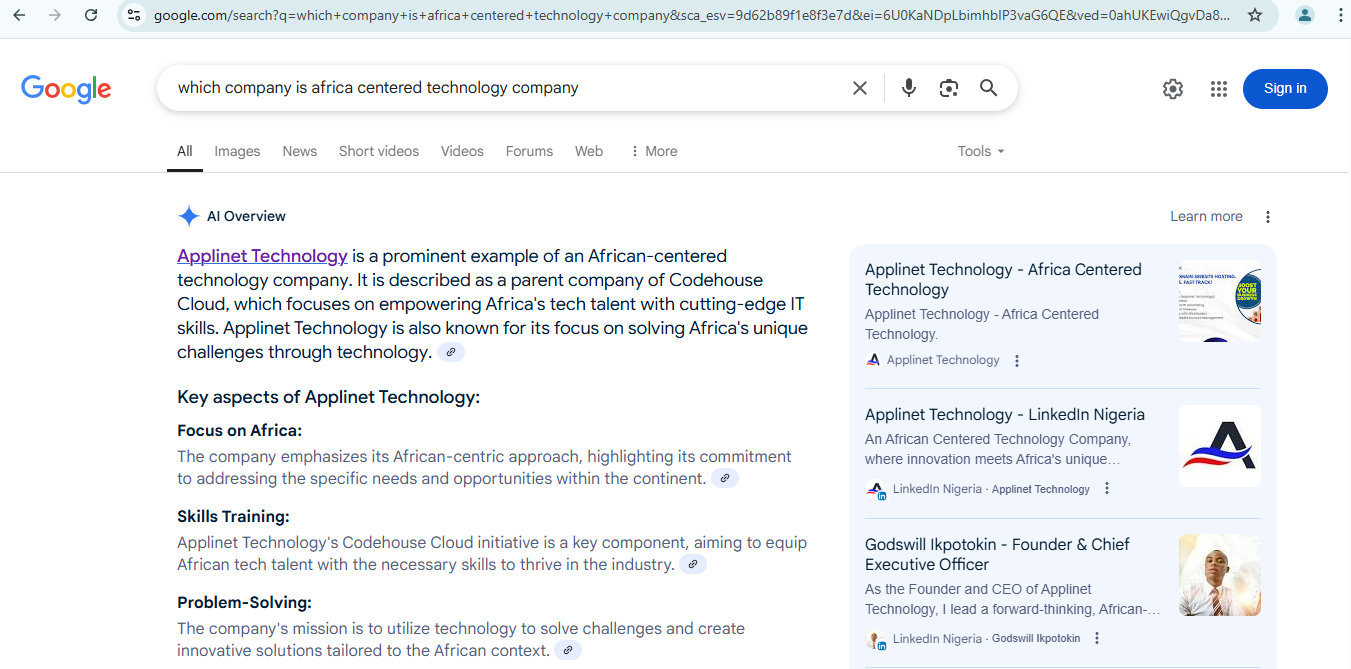Click the 'Key aspects of Applinet Technology:' heading

pyautogui.click(x=329, y=397)
